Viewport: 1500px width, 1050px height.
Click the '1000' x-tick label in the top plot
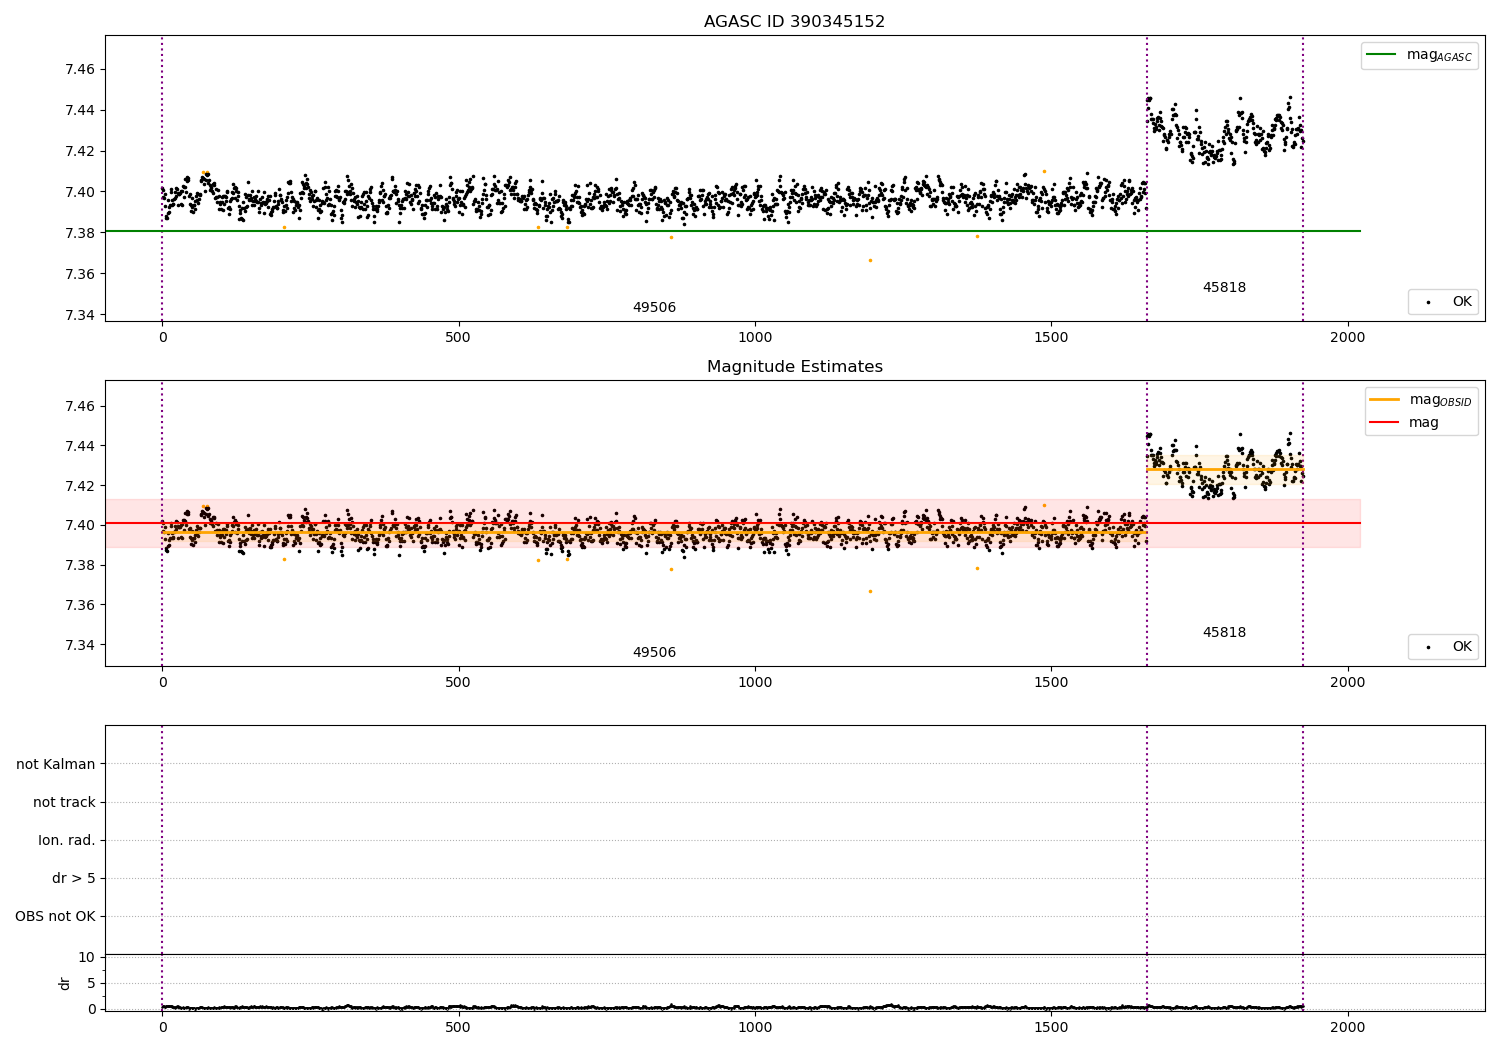click(x=755, y=338)
